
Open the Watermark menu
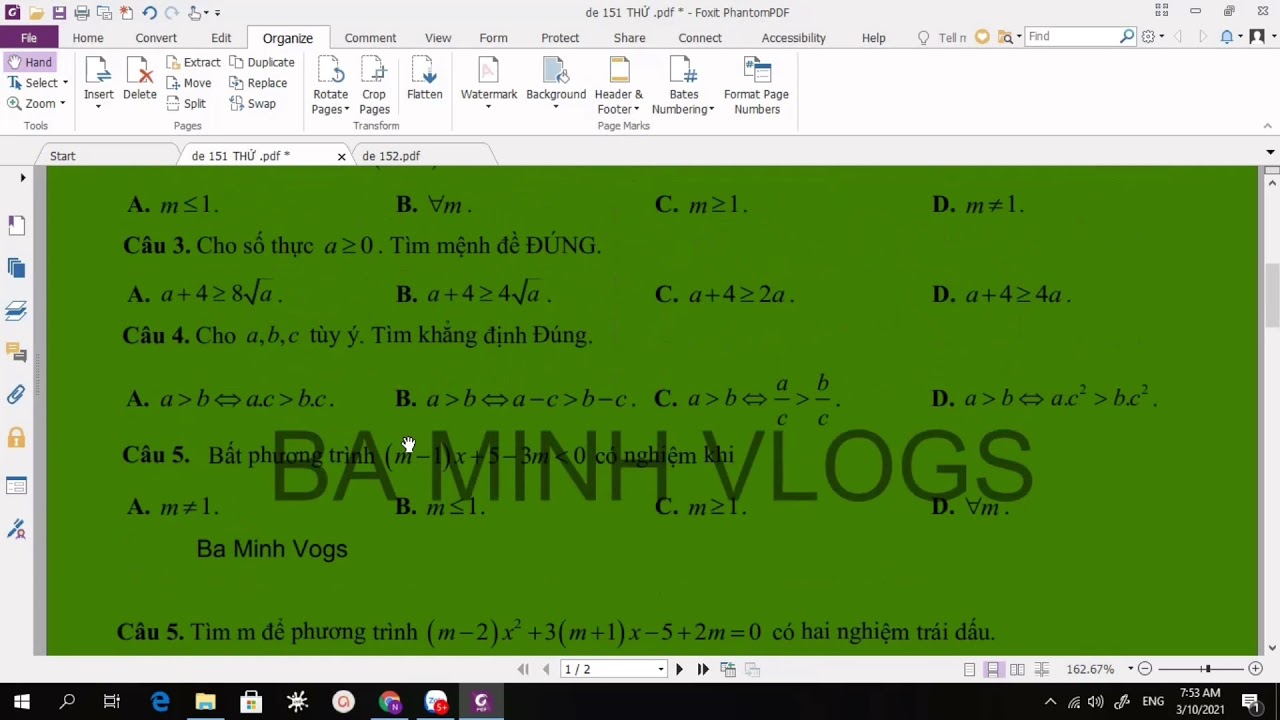tap(488, 83)
